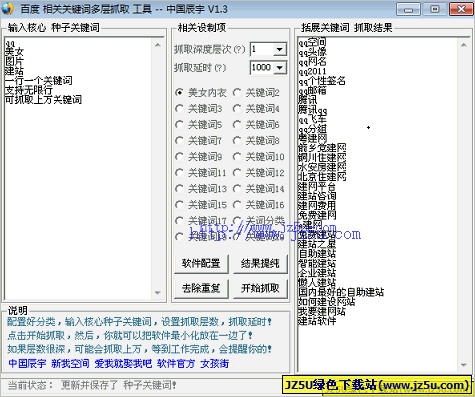Click seed keyword line 美女
Image resolution: width=475 pixels, height=397 pixels.
(x=14, y=52)
